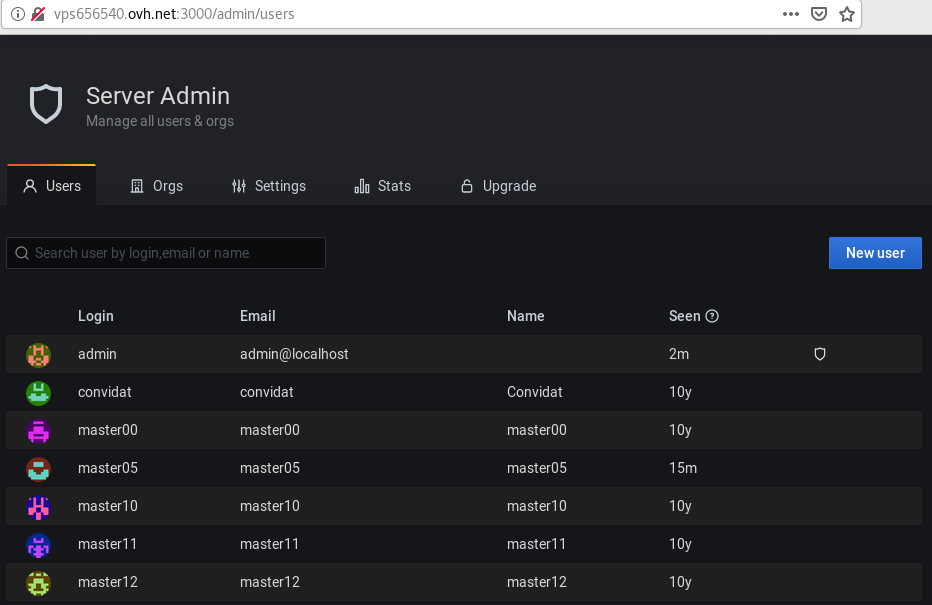Open the Orgs tab

click(x=156, y=186)
